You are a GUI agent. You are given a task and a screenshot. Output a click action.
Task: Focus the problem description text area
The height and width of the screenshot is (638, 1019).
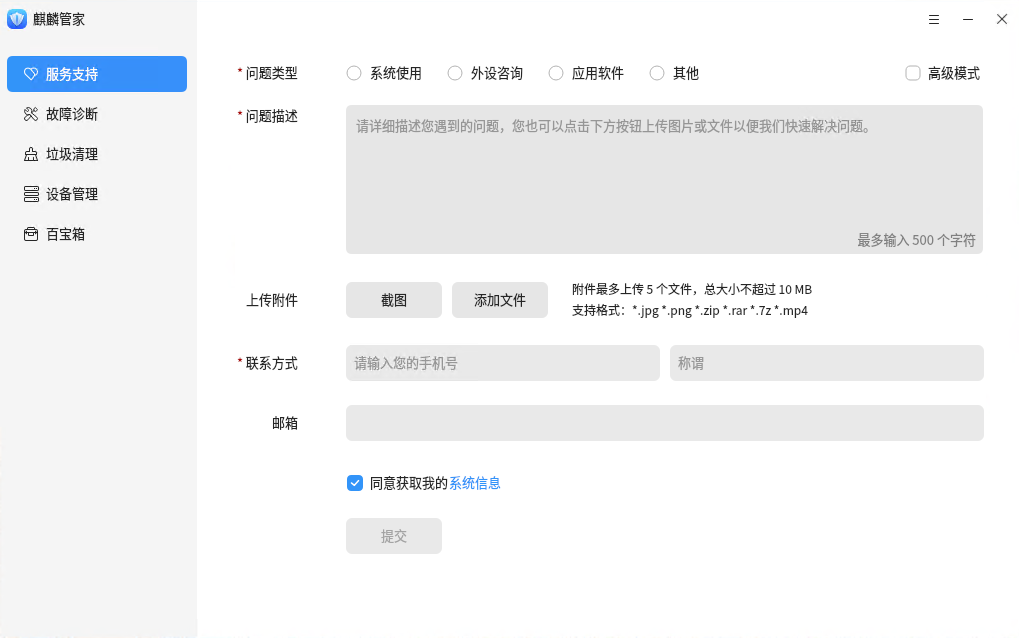click(664, 180)
